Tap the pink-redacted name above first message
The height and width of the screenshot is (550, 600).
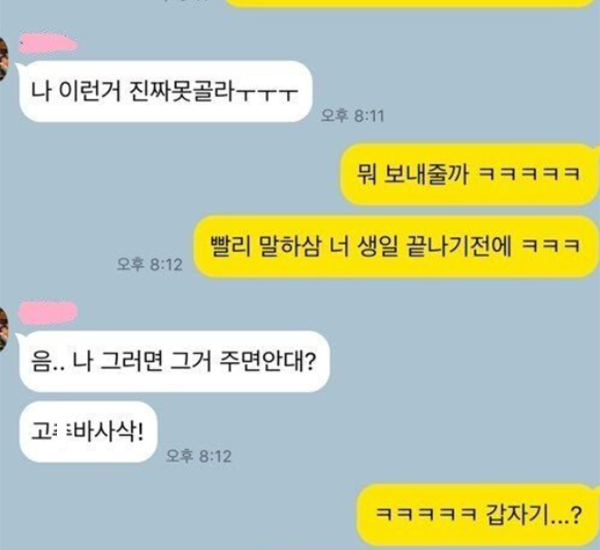pos(48,43)
